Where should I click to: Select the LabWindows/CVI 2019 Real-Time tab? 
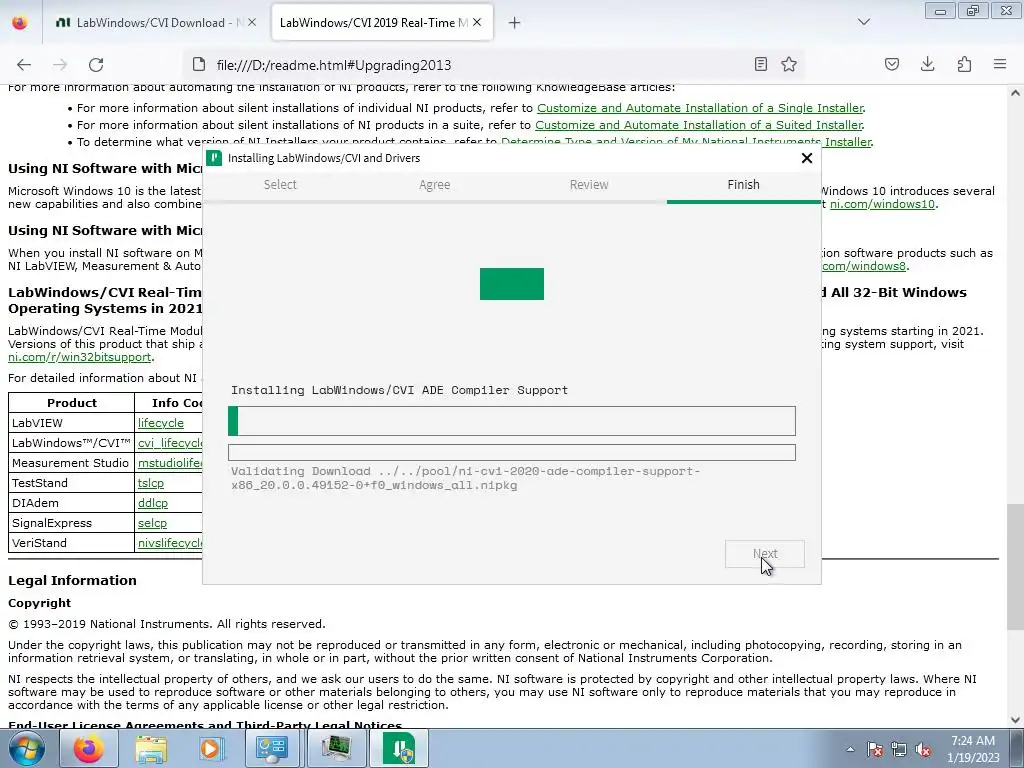(382, 23)
